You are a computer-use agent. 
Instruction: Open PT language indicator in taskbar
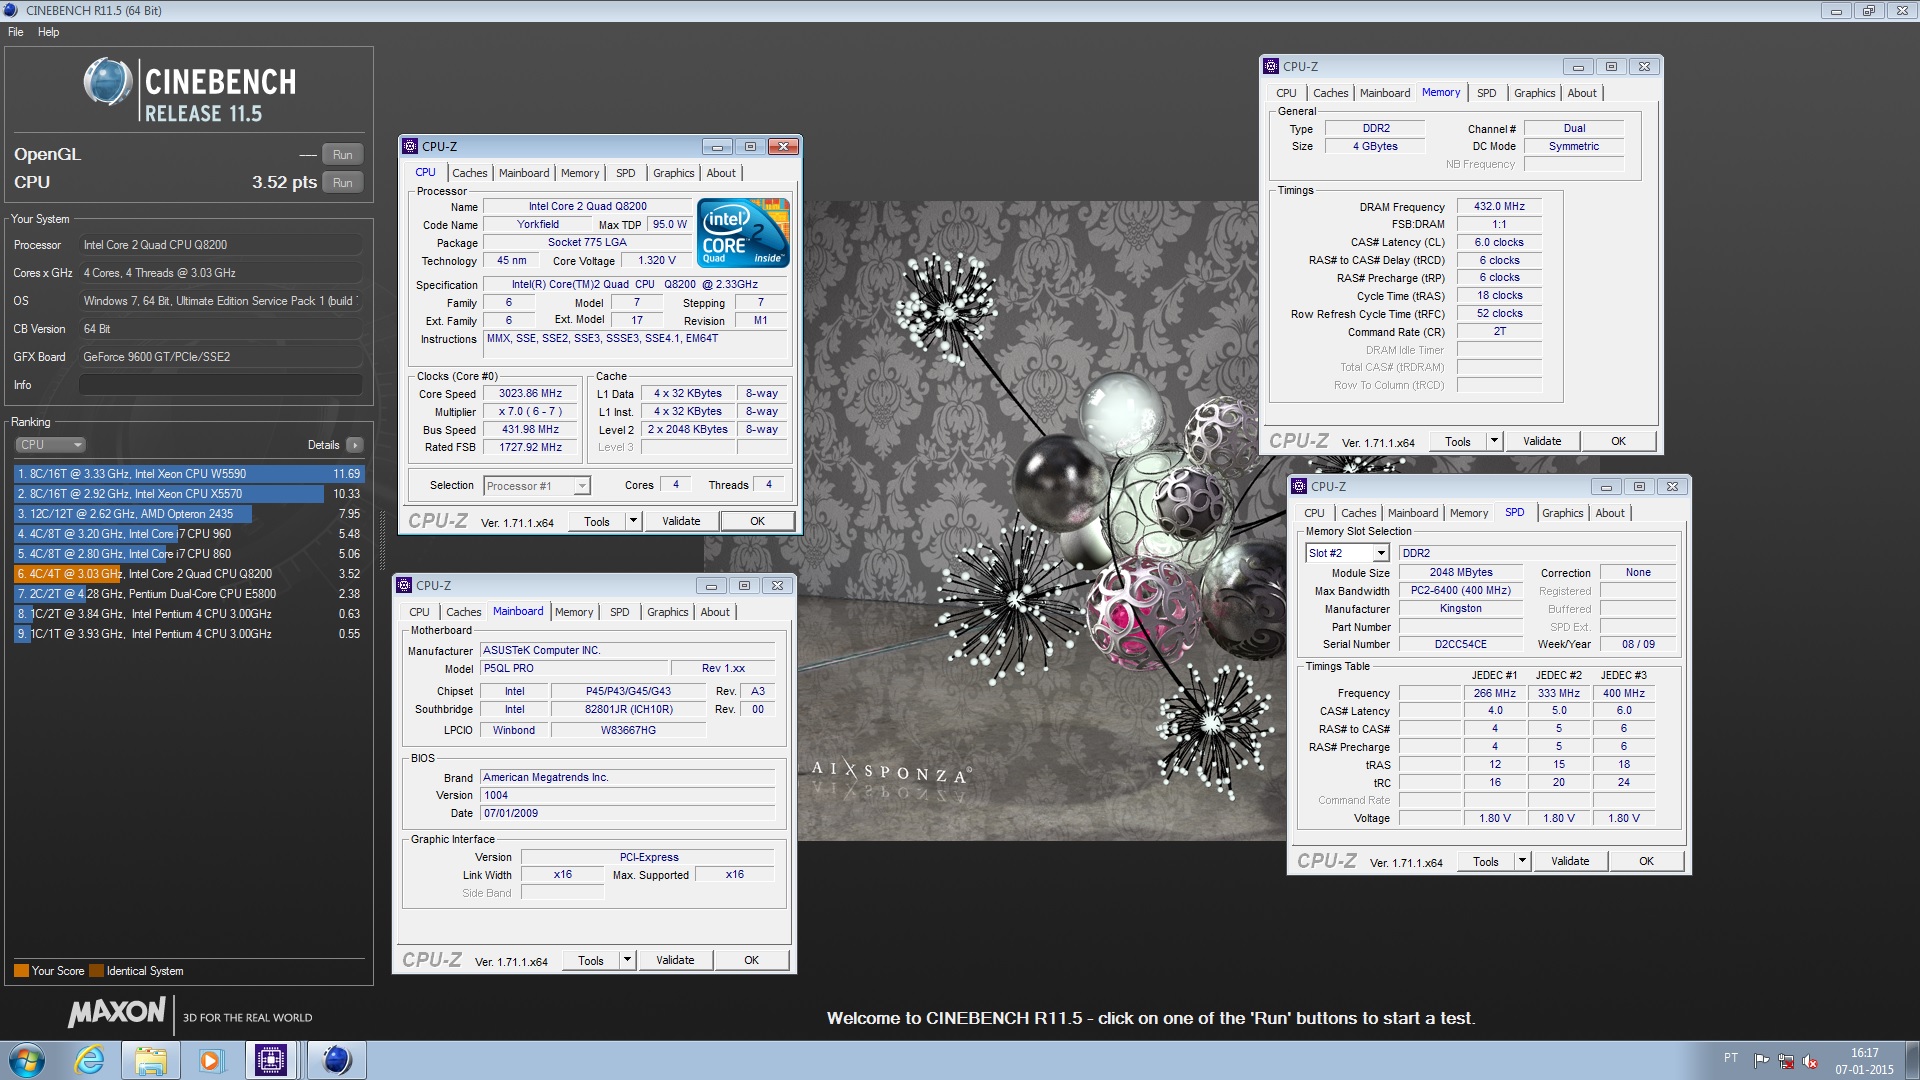click(1731, 1058)
